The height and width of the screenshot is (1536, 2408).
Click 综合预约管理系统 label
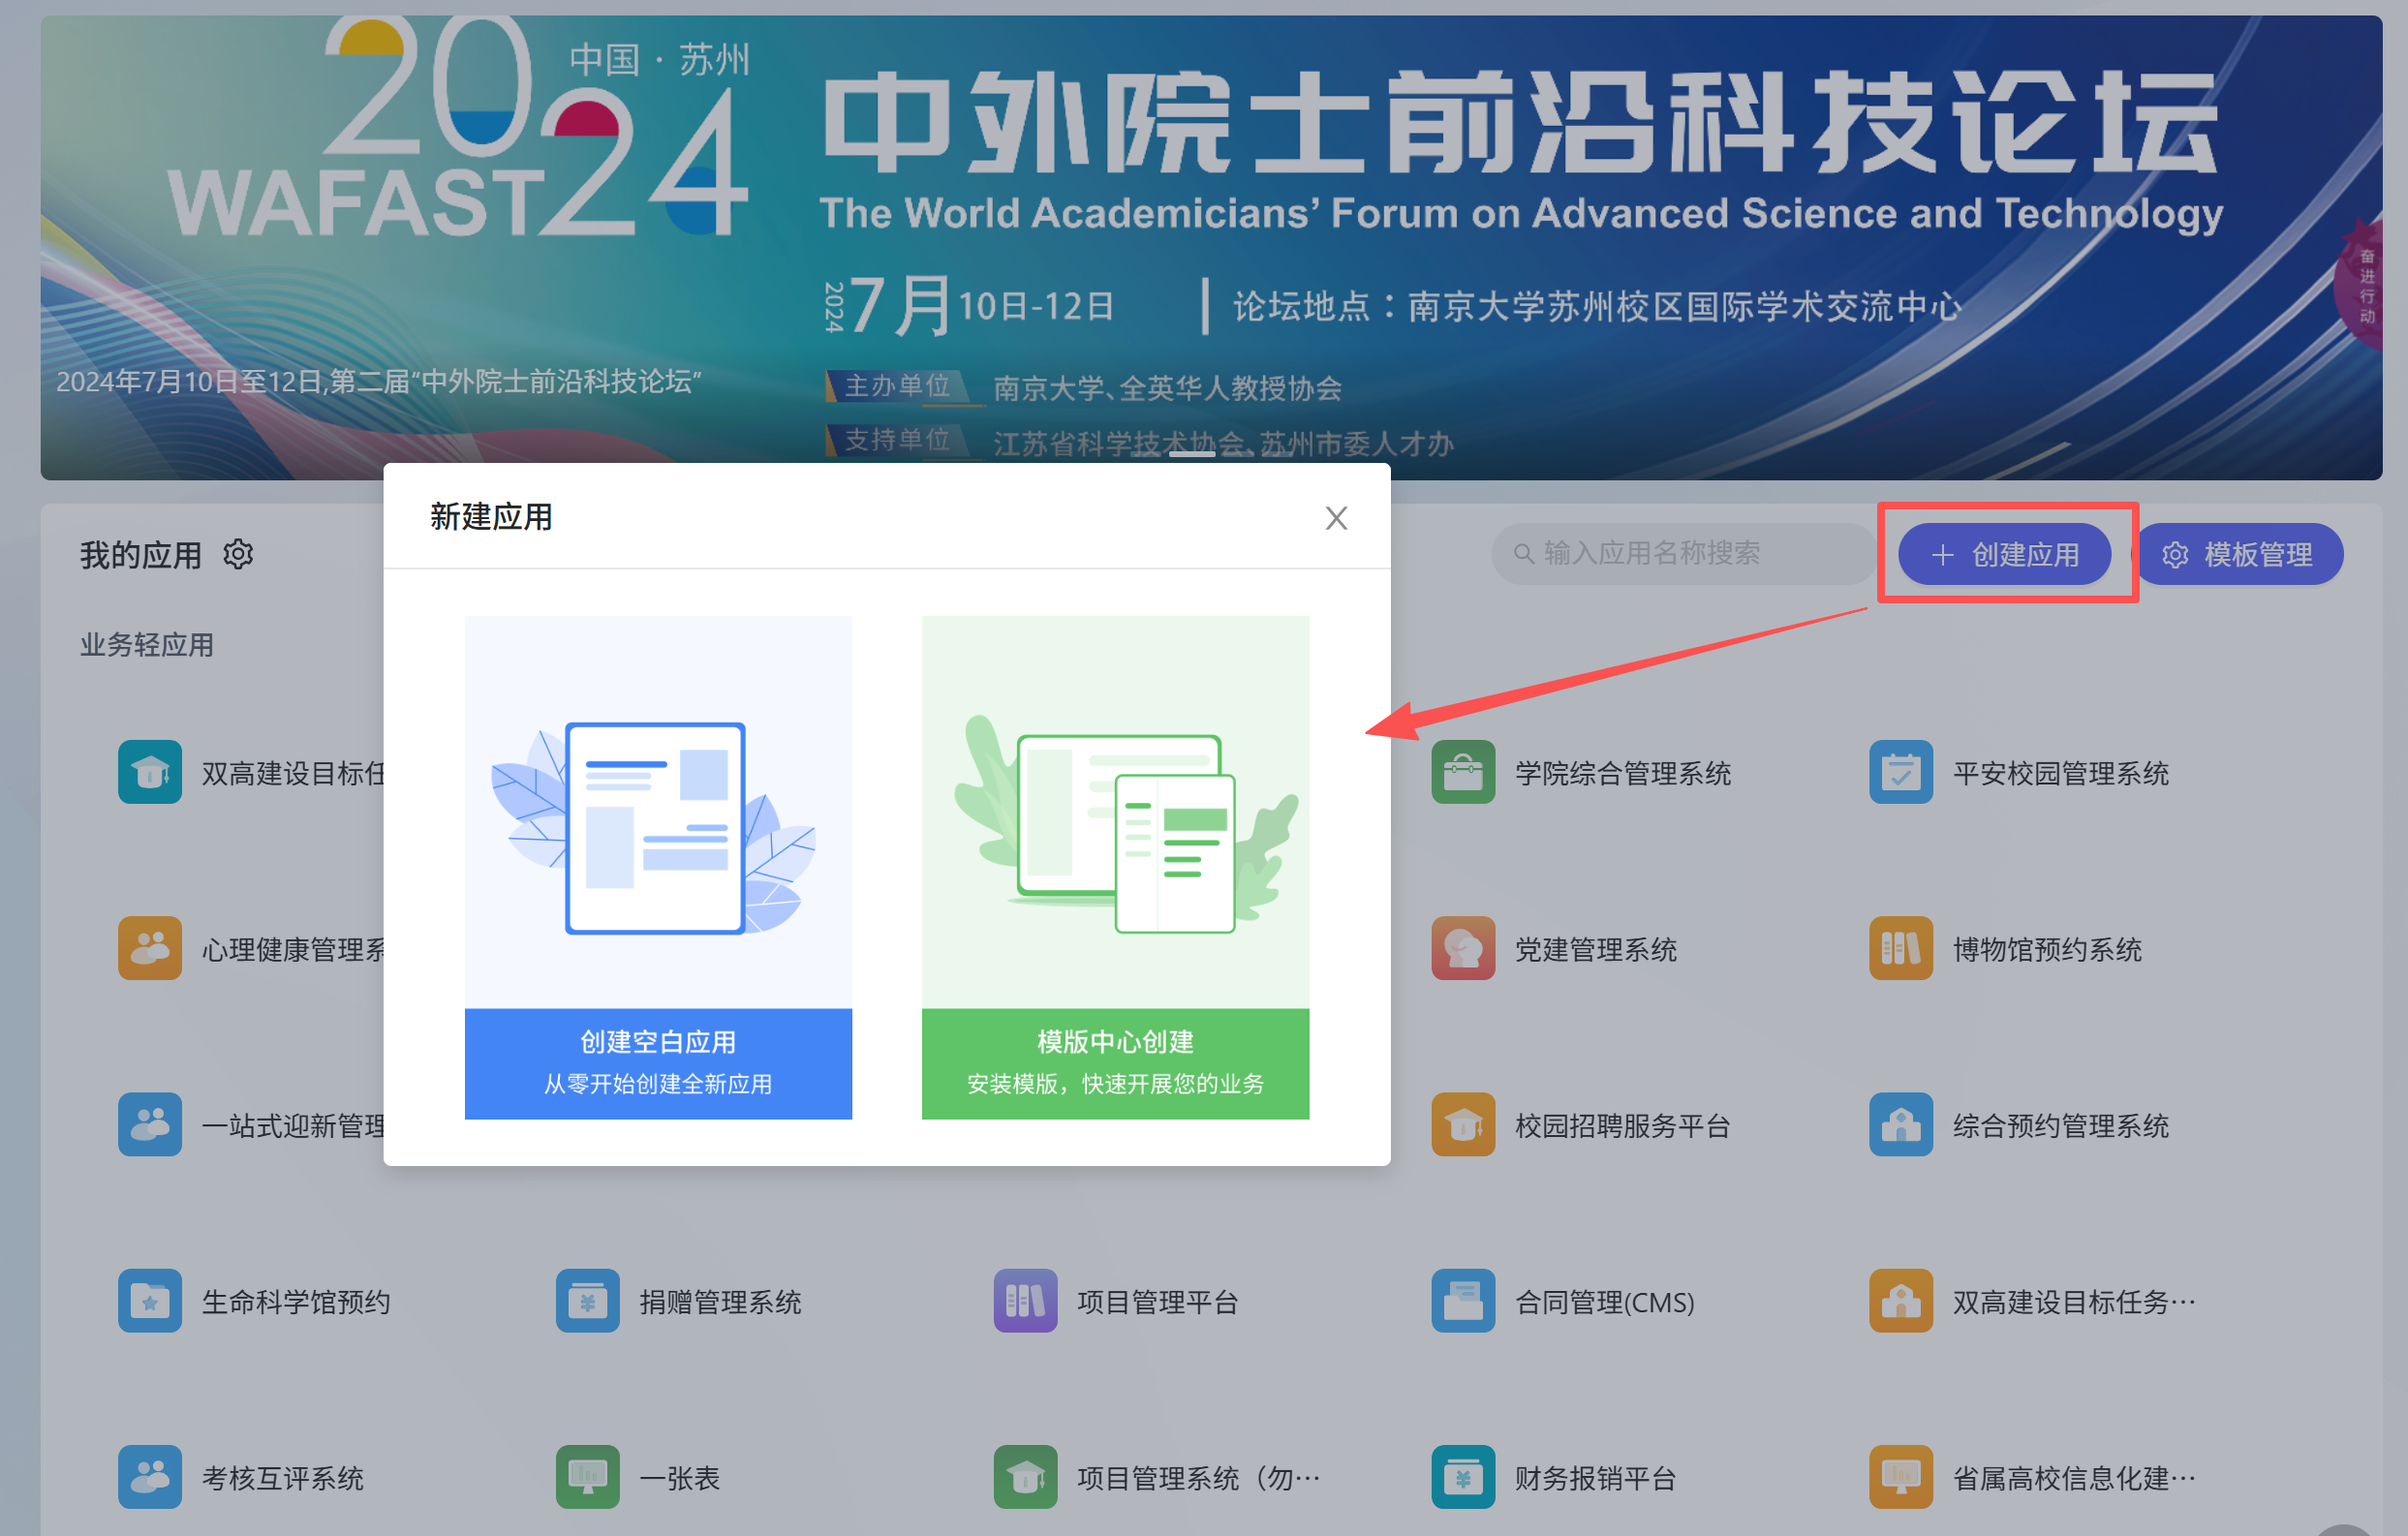(2061, 1126)
